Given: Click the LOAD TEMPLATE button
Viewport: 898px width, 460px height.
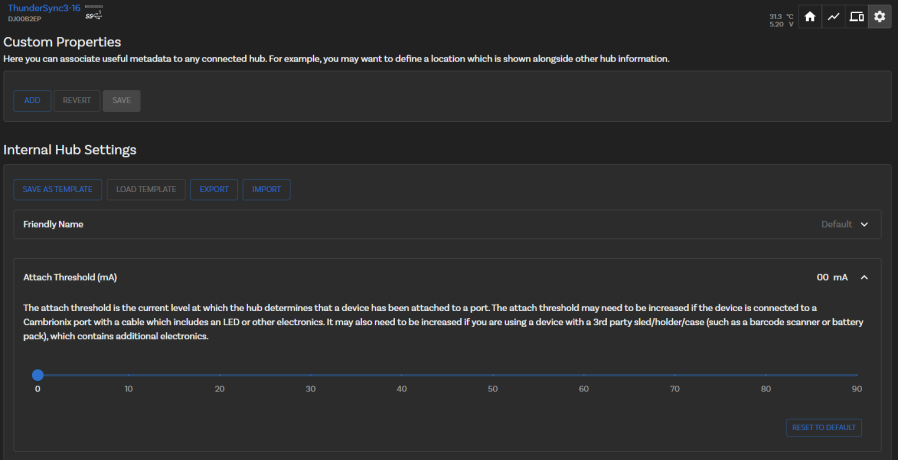Looking at the screenshot, I should point(146,190).
